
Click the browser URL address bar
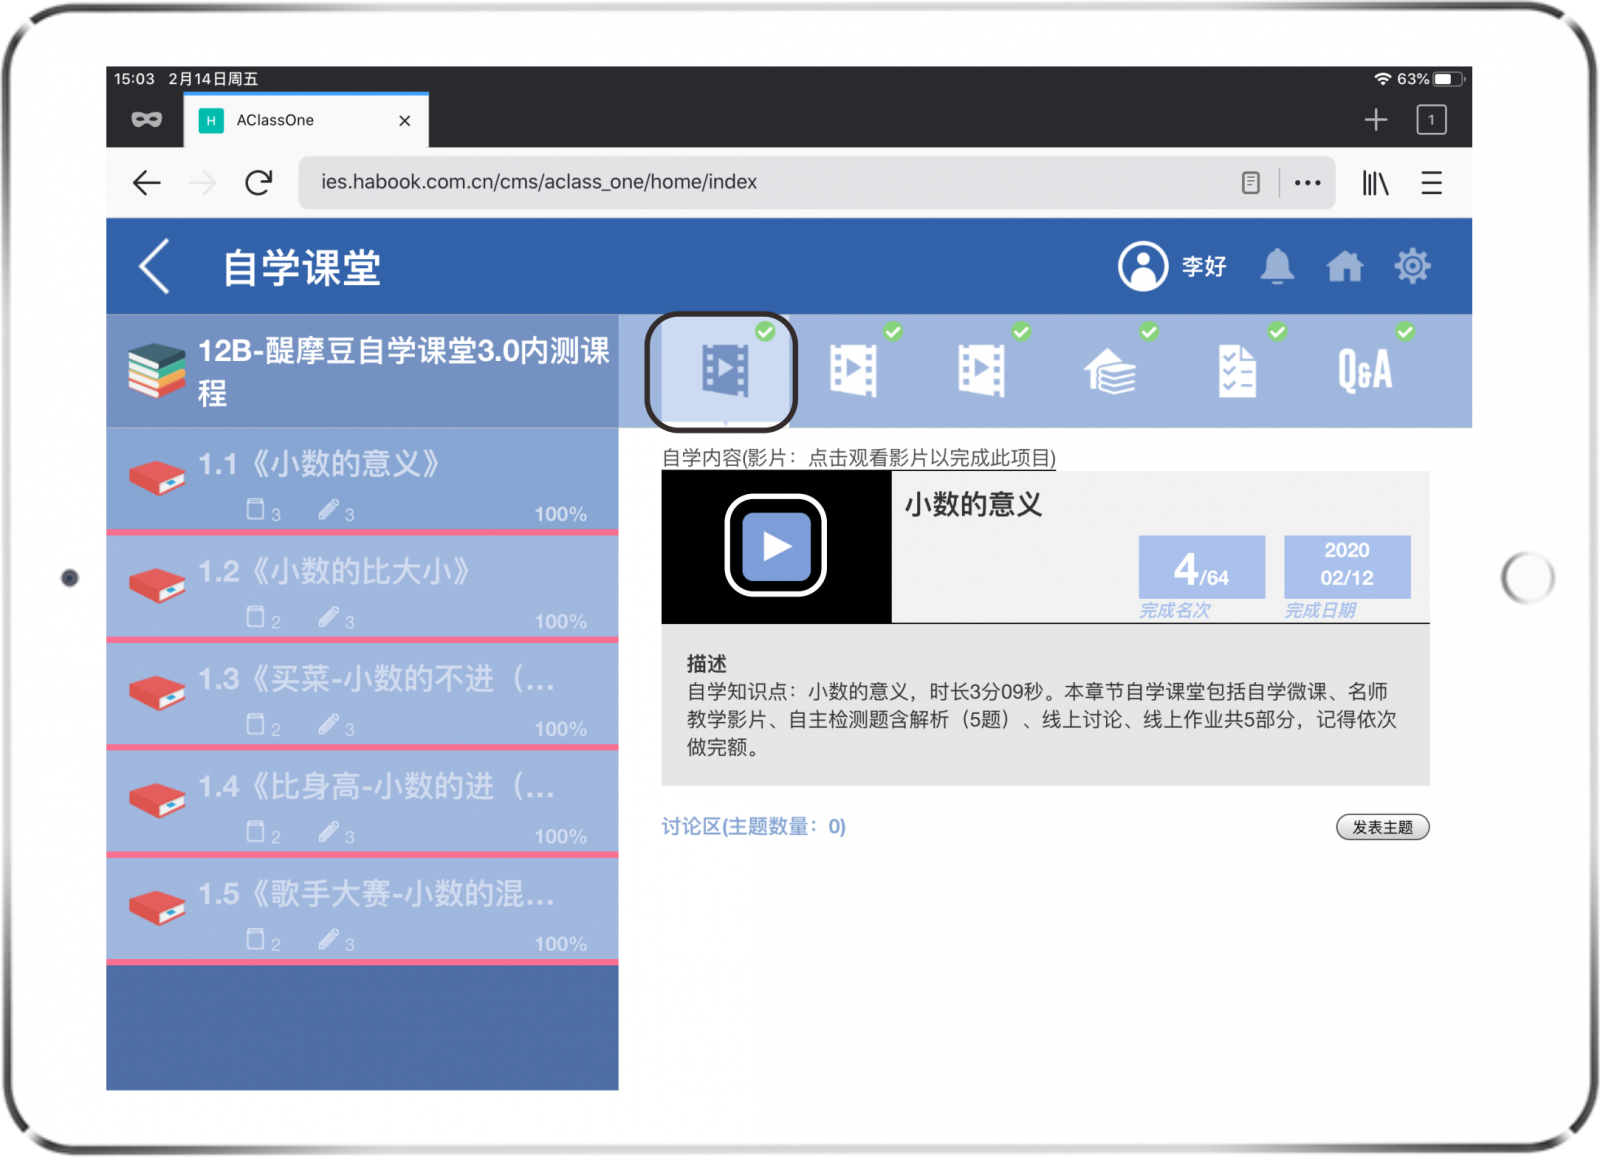760,183
